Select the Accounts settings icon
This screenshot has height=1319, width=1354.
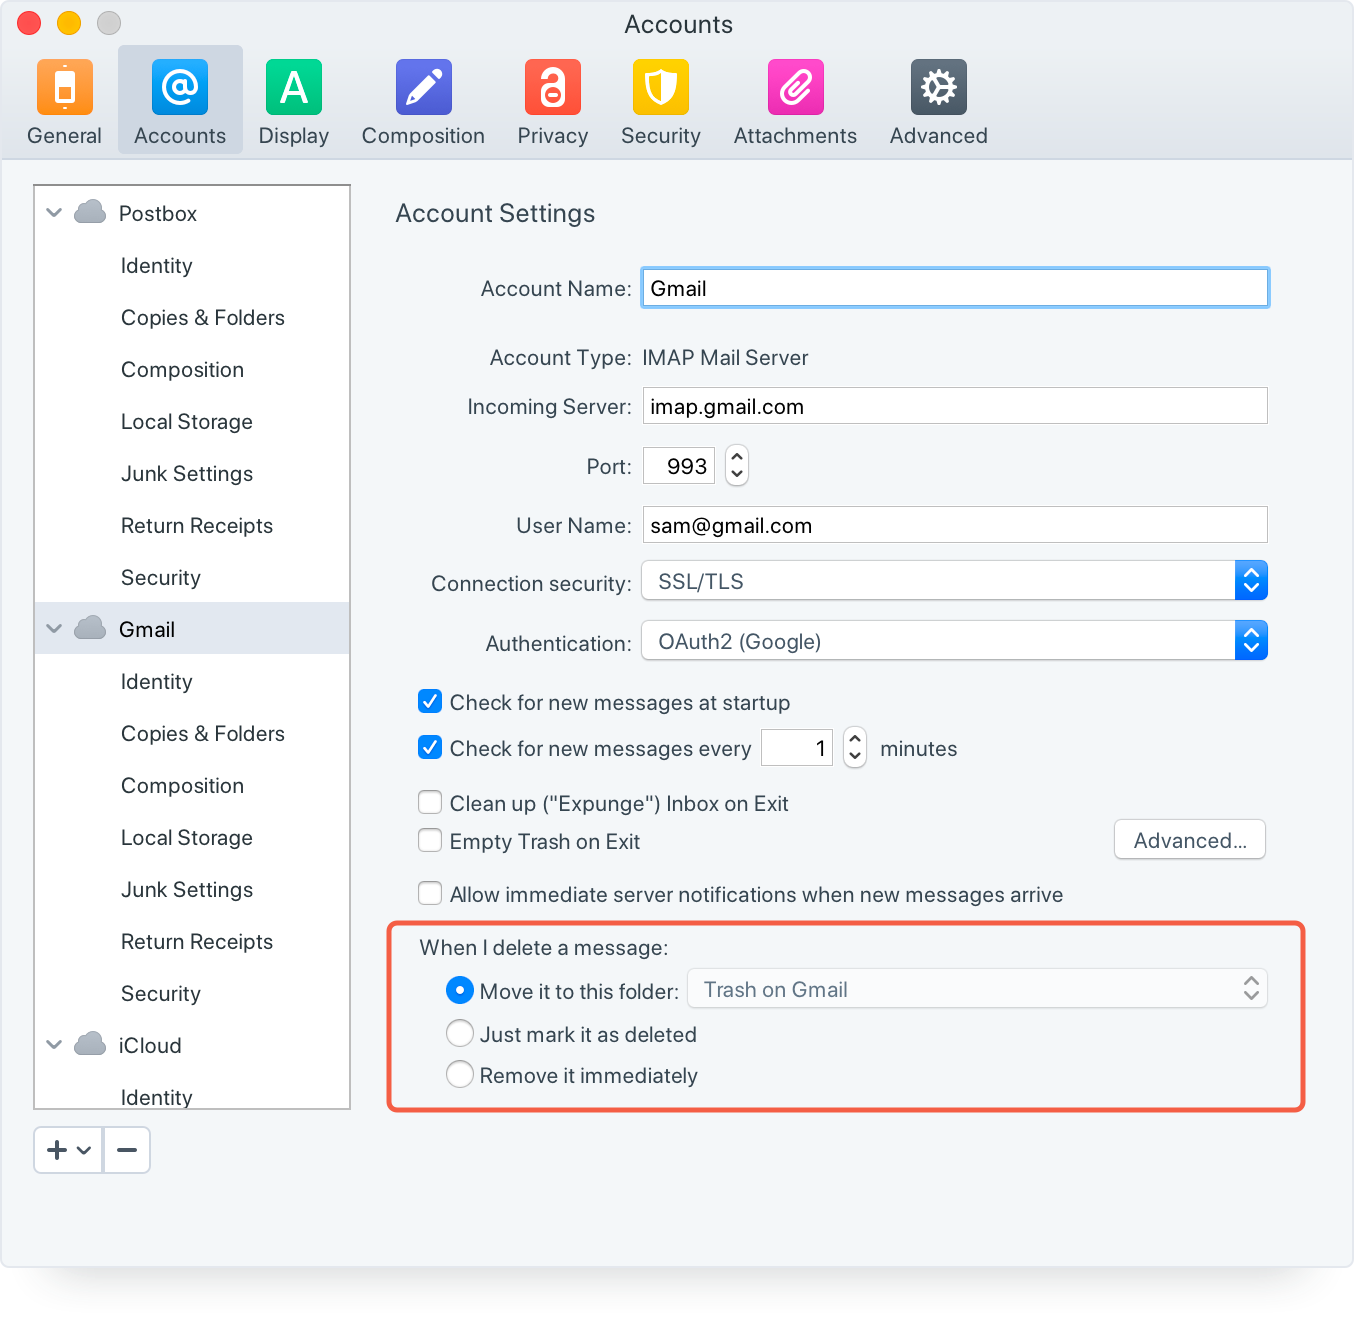point(179,100)
